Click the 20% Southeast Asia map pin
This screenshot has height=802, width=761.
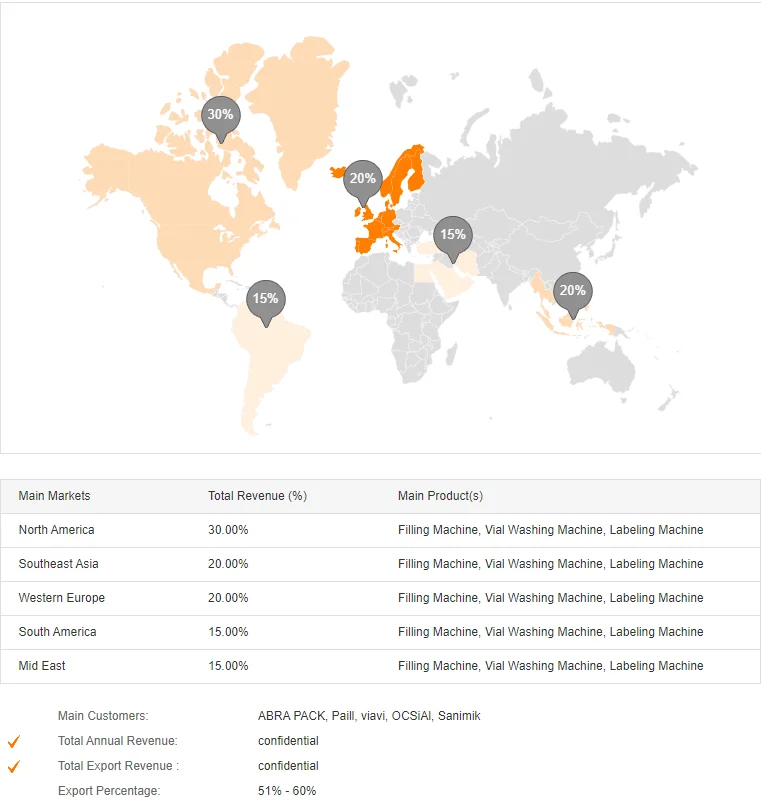[572, 292]
